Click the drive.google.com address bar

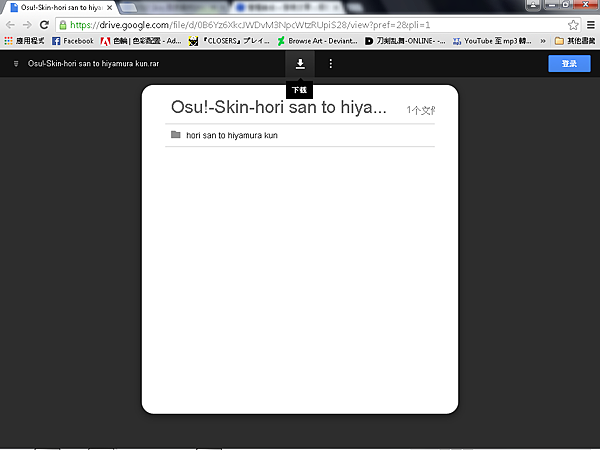click(318, 25)
